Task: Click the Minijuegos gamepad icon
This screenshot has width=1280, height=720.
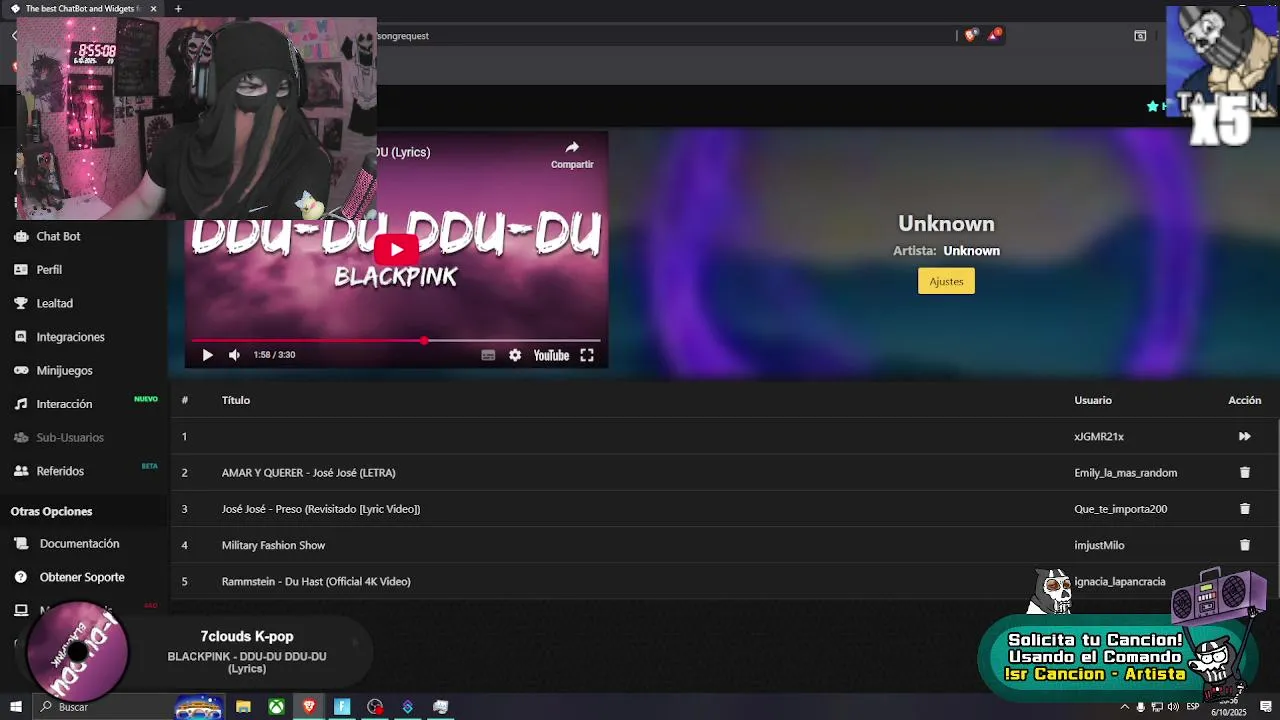Action: pos(20,370)
